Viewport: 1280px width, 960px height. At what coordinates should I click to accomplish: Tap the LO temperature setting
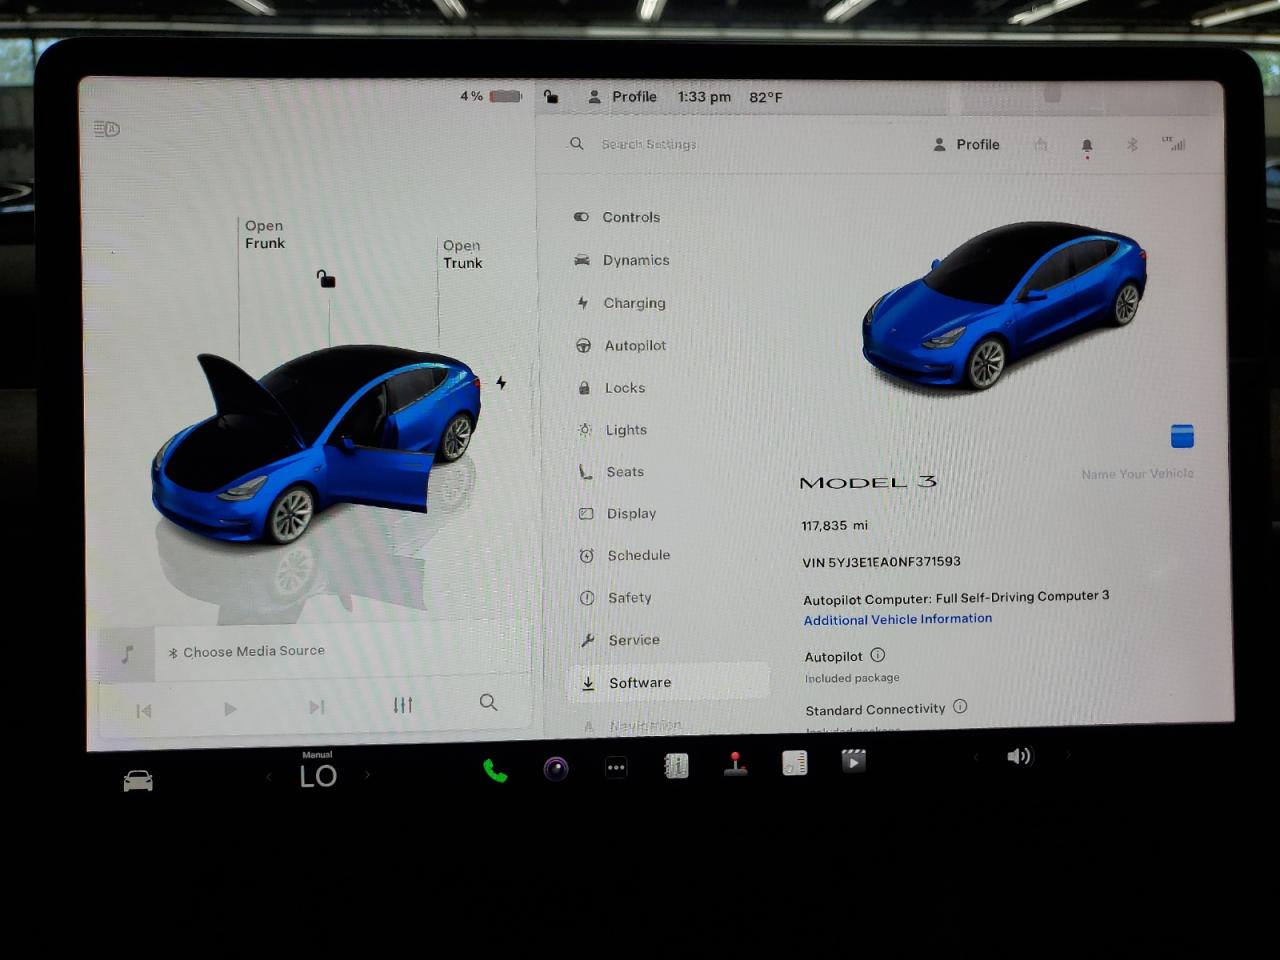318,775
